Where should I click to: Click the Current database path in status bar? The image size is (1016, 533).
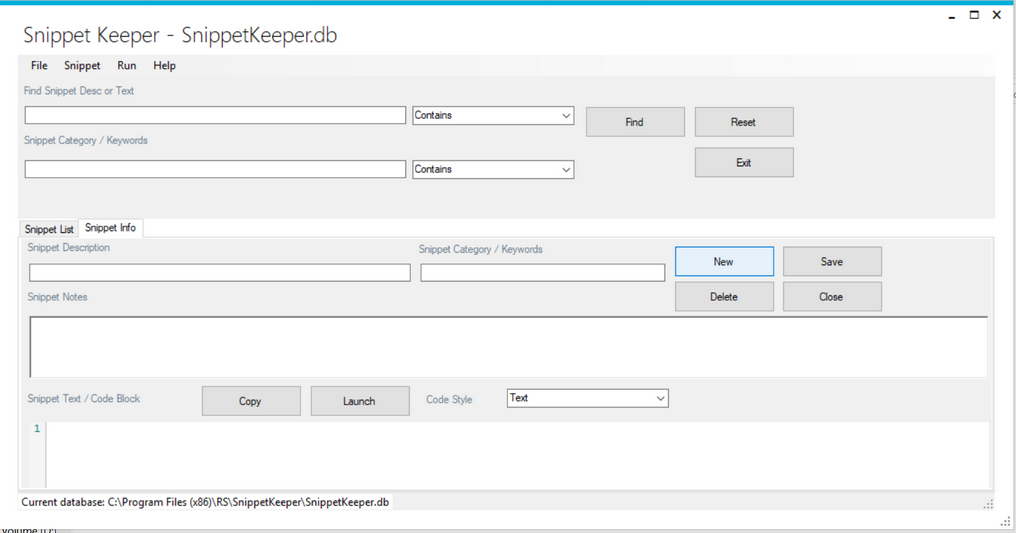pos(205,502)
